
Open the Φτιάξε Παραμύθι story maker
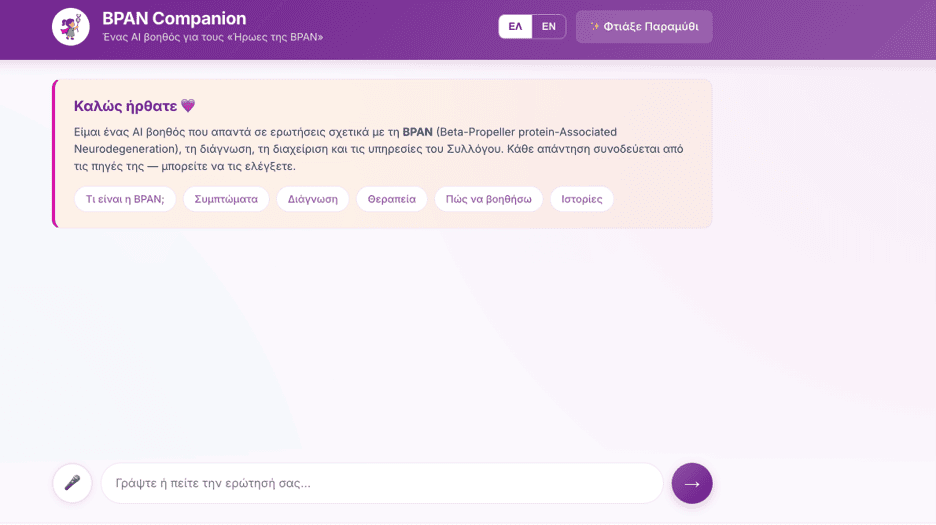644,27
